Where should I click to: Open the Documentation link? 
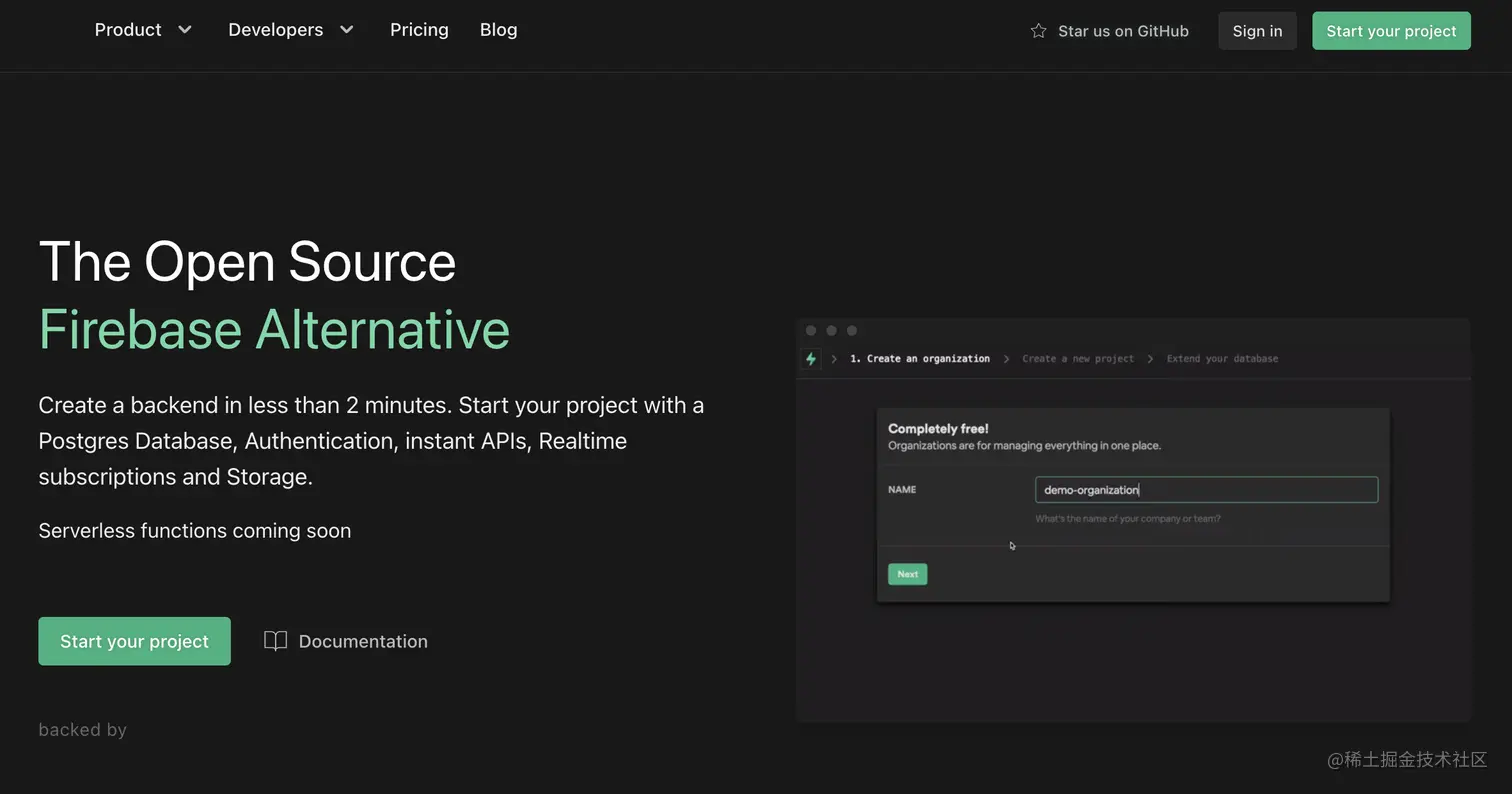point(345,641)
